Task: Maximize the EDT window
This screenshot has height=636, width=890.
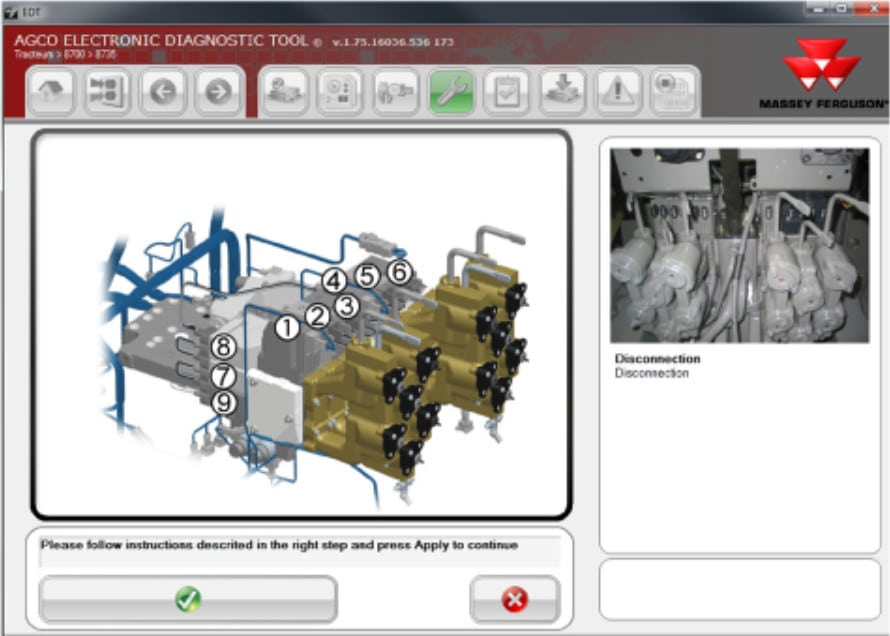Action: click(842, 9)
